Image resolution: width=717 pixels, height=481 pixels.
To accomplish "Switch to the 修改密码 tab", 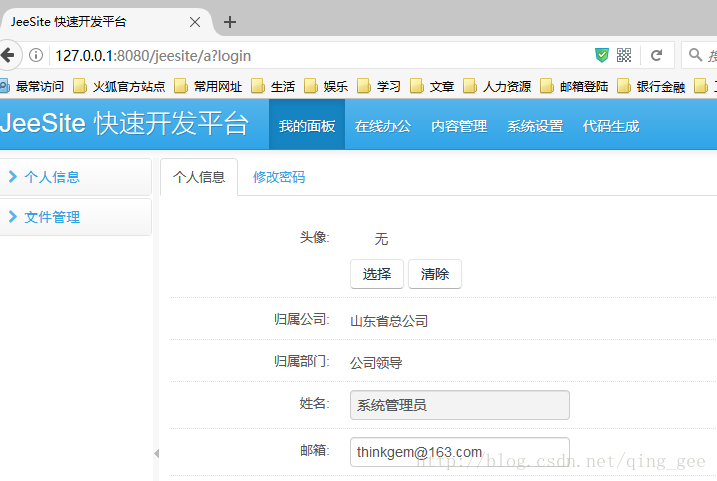I will (279, 177).
